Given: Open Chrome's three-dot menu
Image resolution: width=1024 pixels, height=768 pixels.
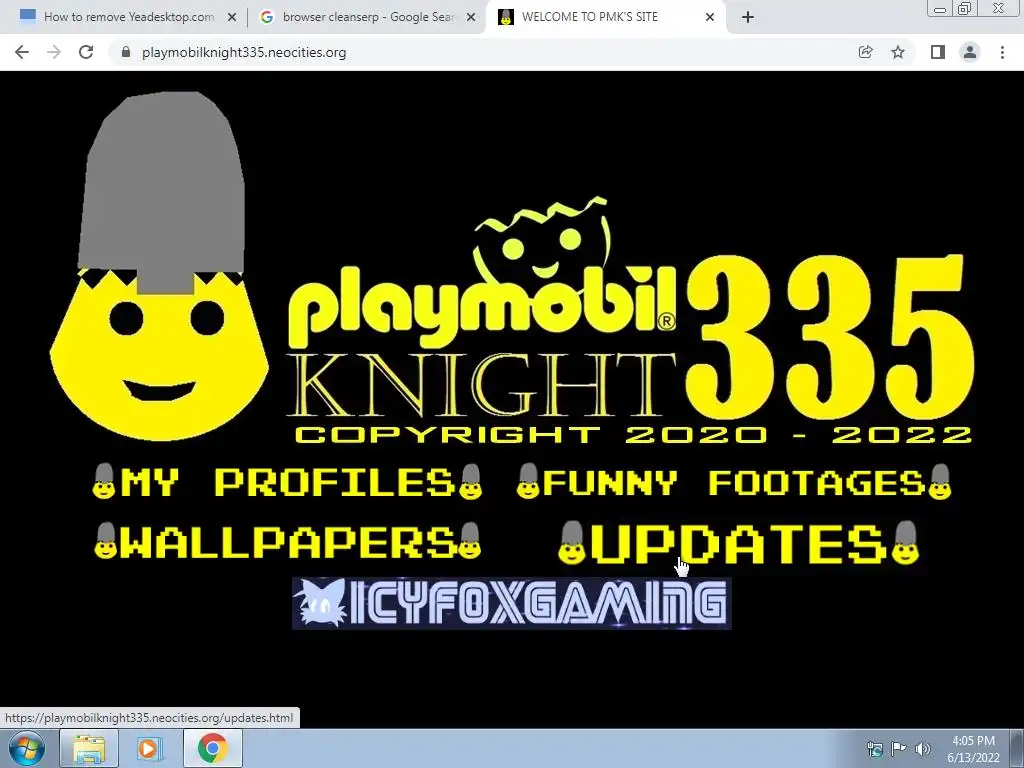Looking at the screenshot, I should click(x=1002, y=52).
